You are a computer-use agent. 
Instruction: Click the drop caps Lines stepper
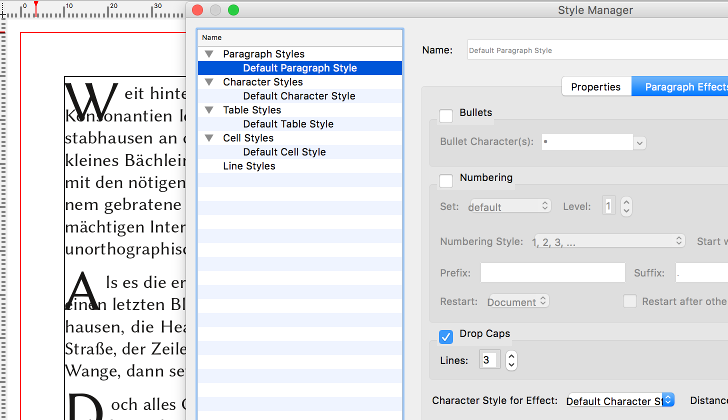pos(513,360)
